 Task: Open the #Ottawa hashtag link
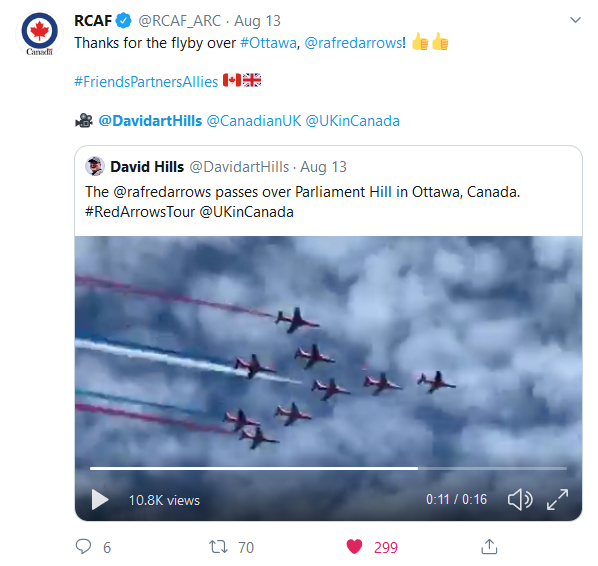pos(268,43)
